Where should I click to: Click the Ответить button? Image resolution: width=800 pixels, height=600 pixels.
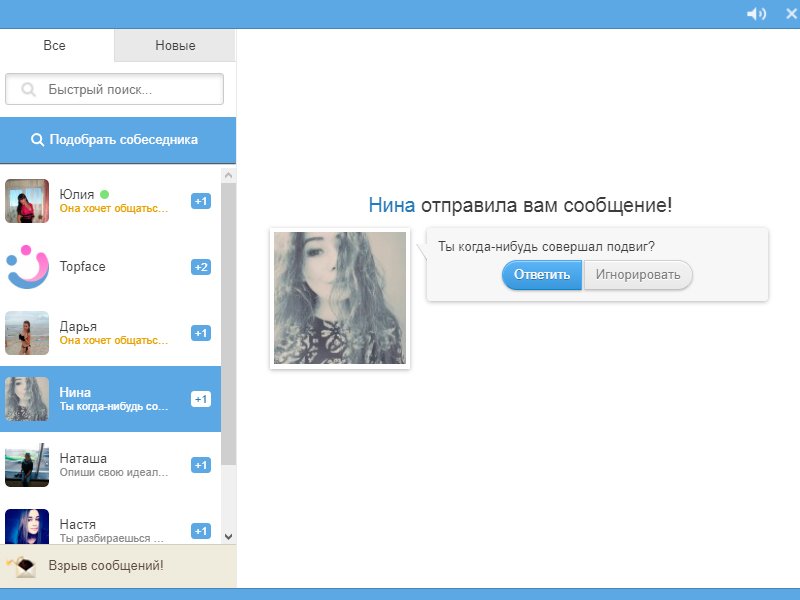542,275
